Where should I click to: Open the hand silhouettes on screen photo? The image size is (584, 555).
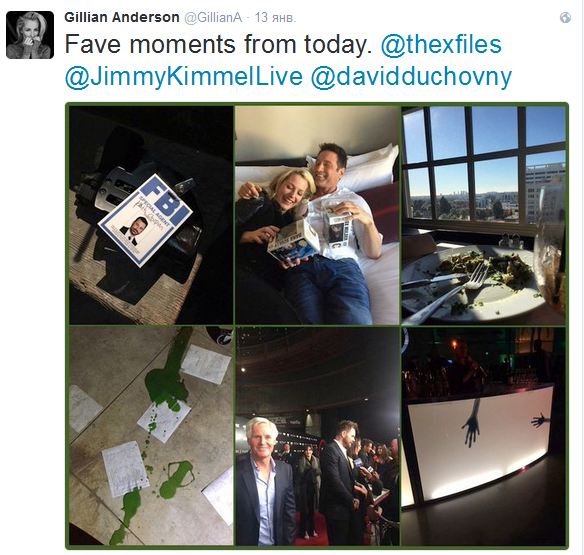[x=483, y=436]
